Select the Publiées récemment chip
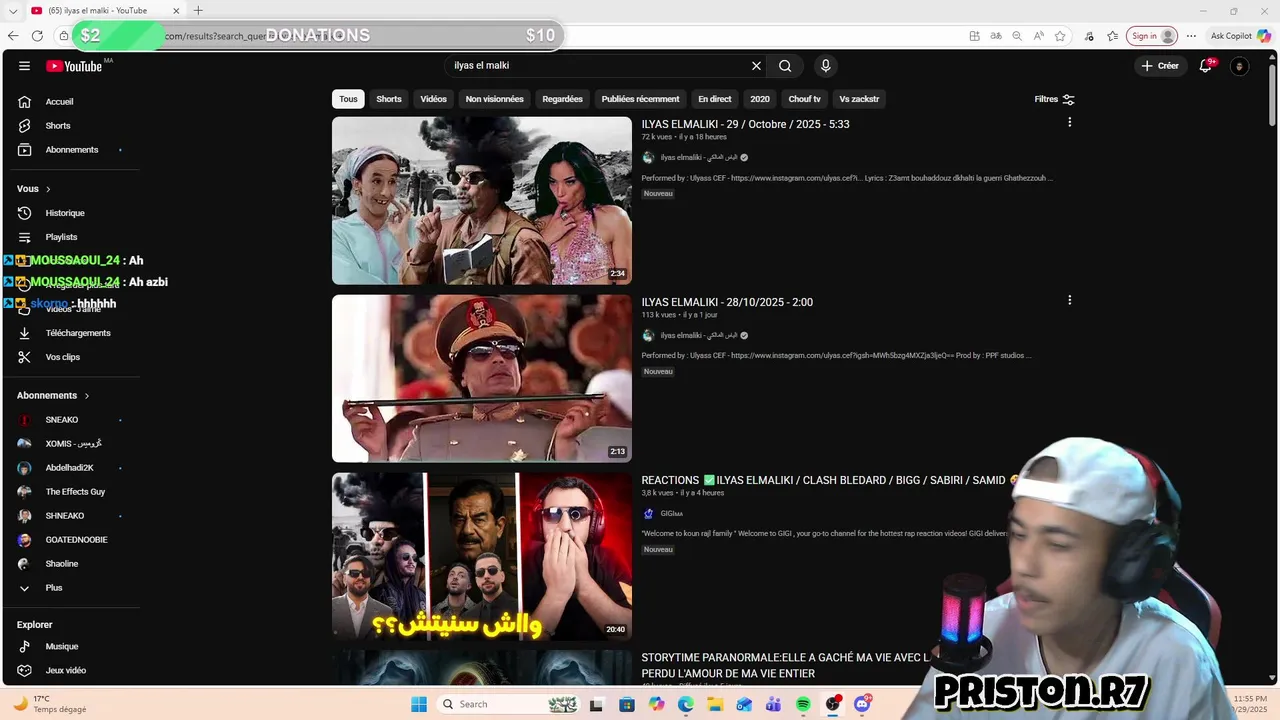The image size is (1280, 720). (640, 99)
